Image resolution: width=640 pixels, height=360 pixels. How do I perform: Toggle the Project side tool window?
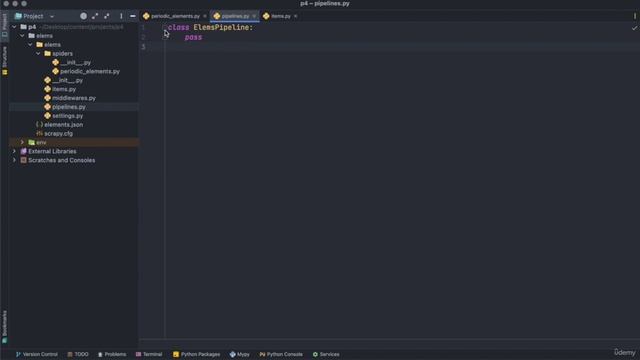pyautogui.click(x=4, y=25)
